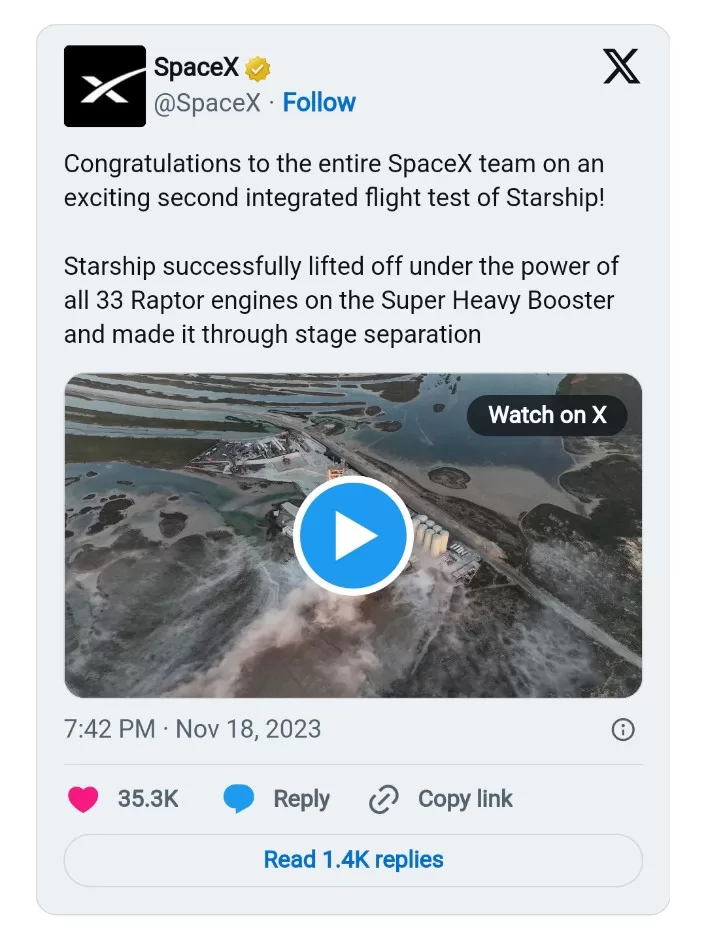The image size is (706, 938).
Task: Click the gold verified badge
Action: (x=258, y=69)
